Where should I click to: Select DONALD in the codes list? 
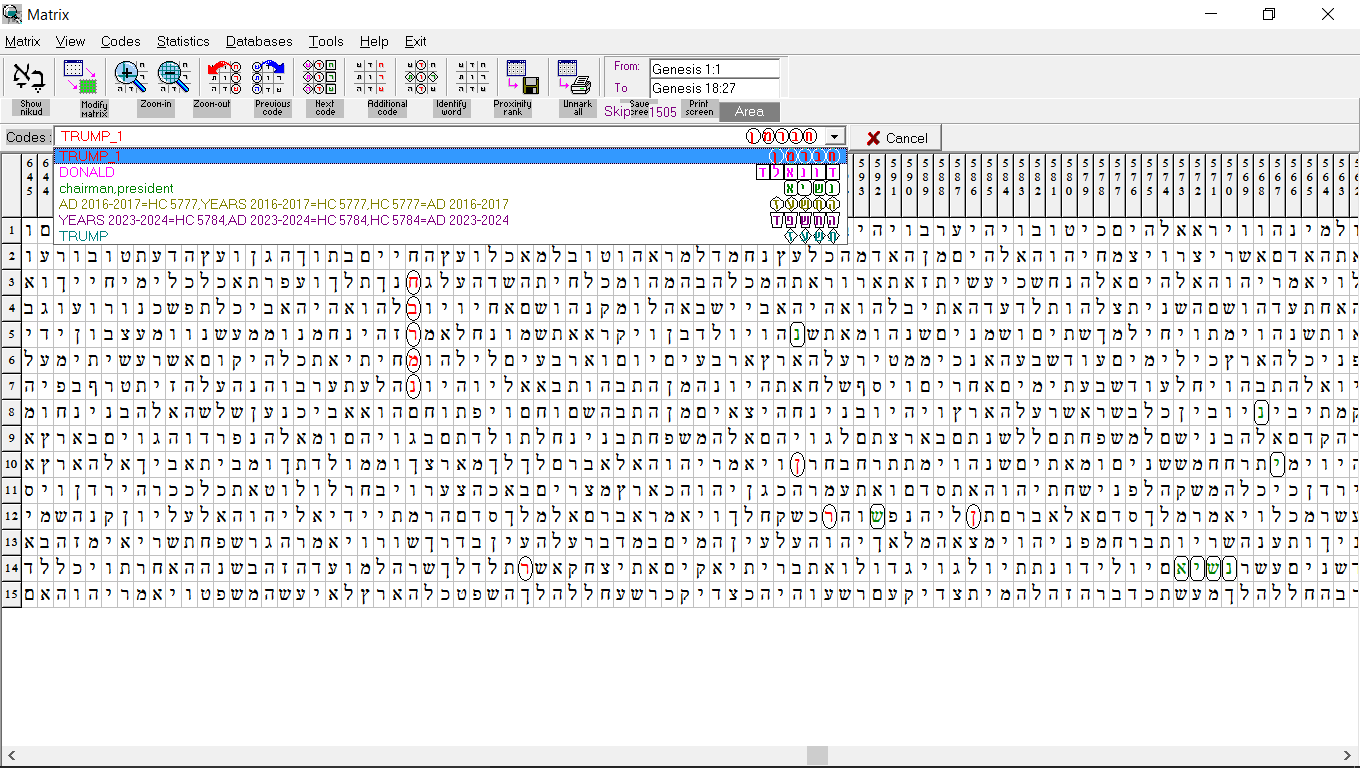pyautogui.click(x=450, y=172)
